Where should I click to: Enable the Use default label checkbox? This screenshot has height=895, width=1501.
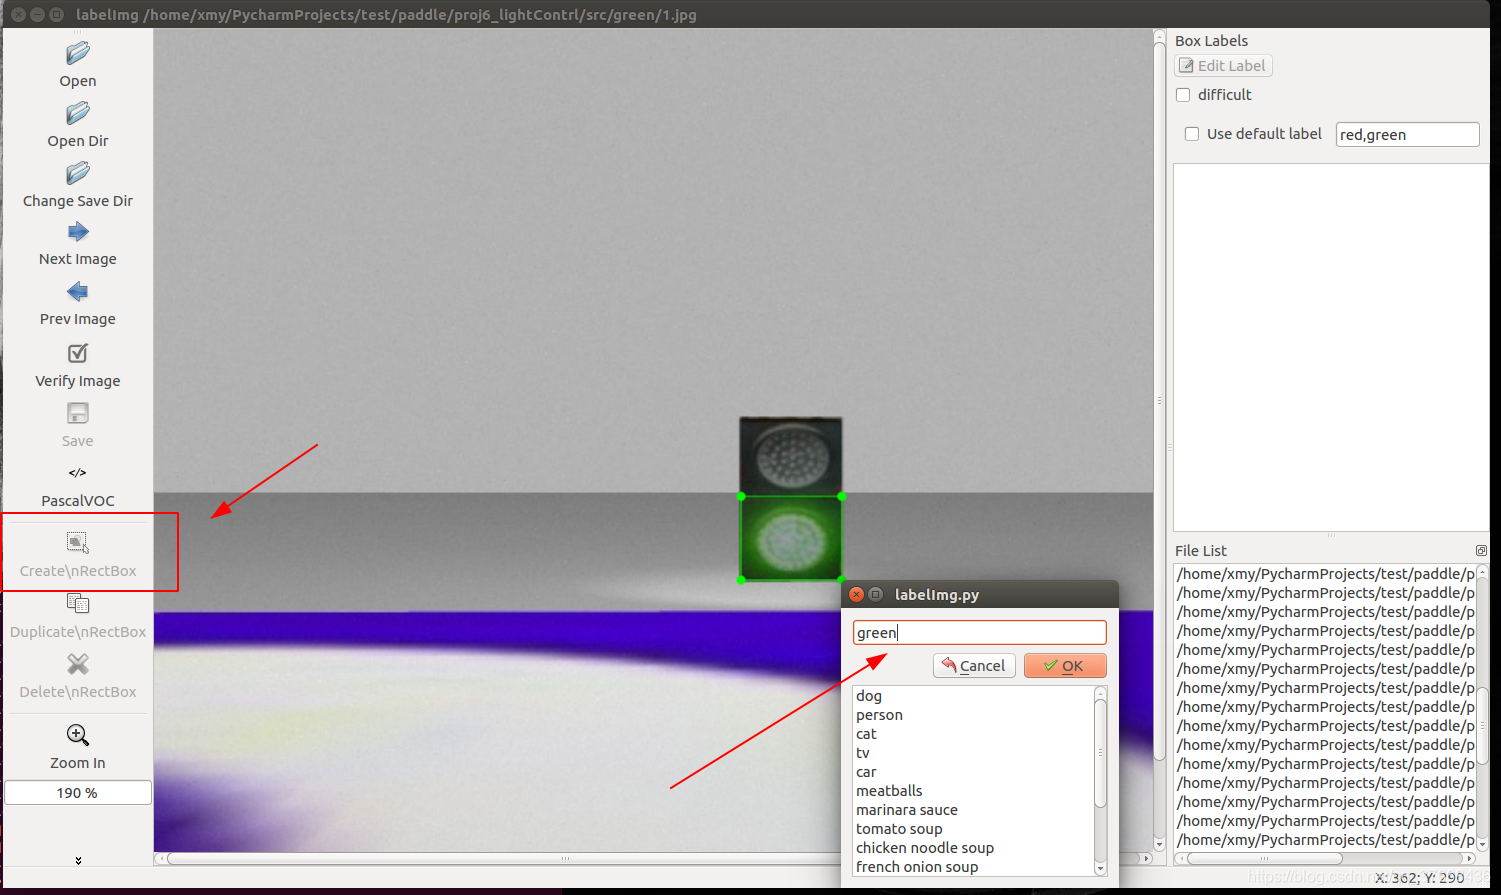coord(1192,134)
